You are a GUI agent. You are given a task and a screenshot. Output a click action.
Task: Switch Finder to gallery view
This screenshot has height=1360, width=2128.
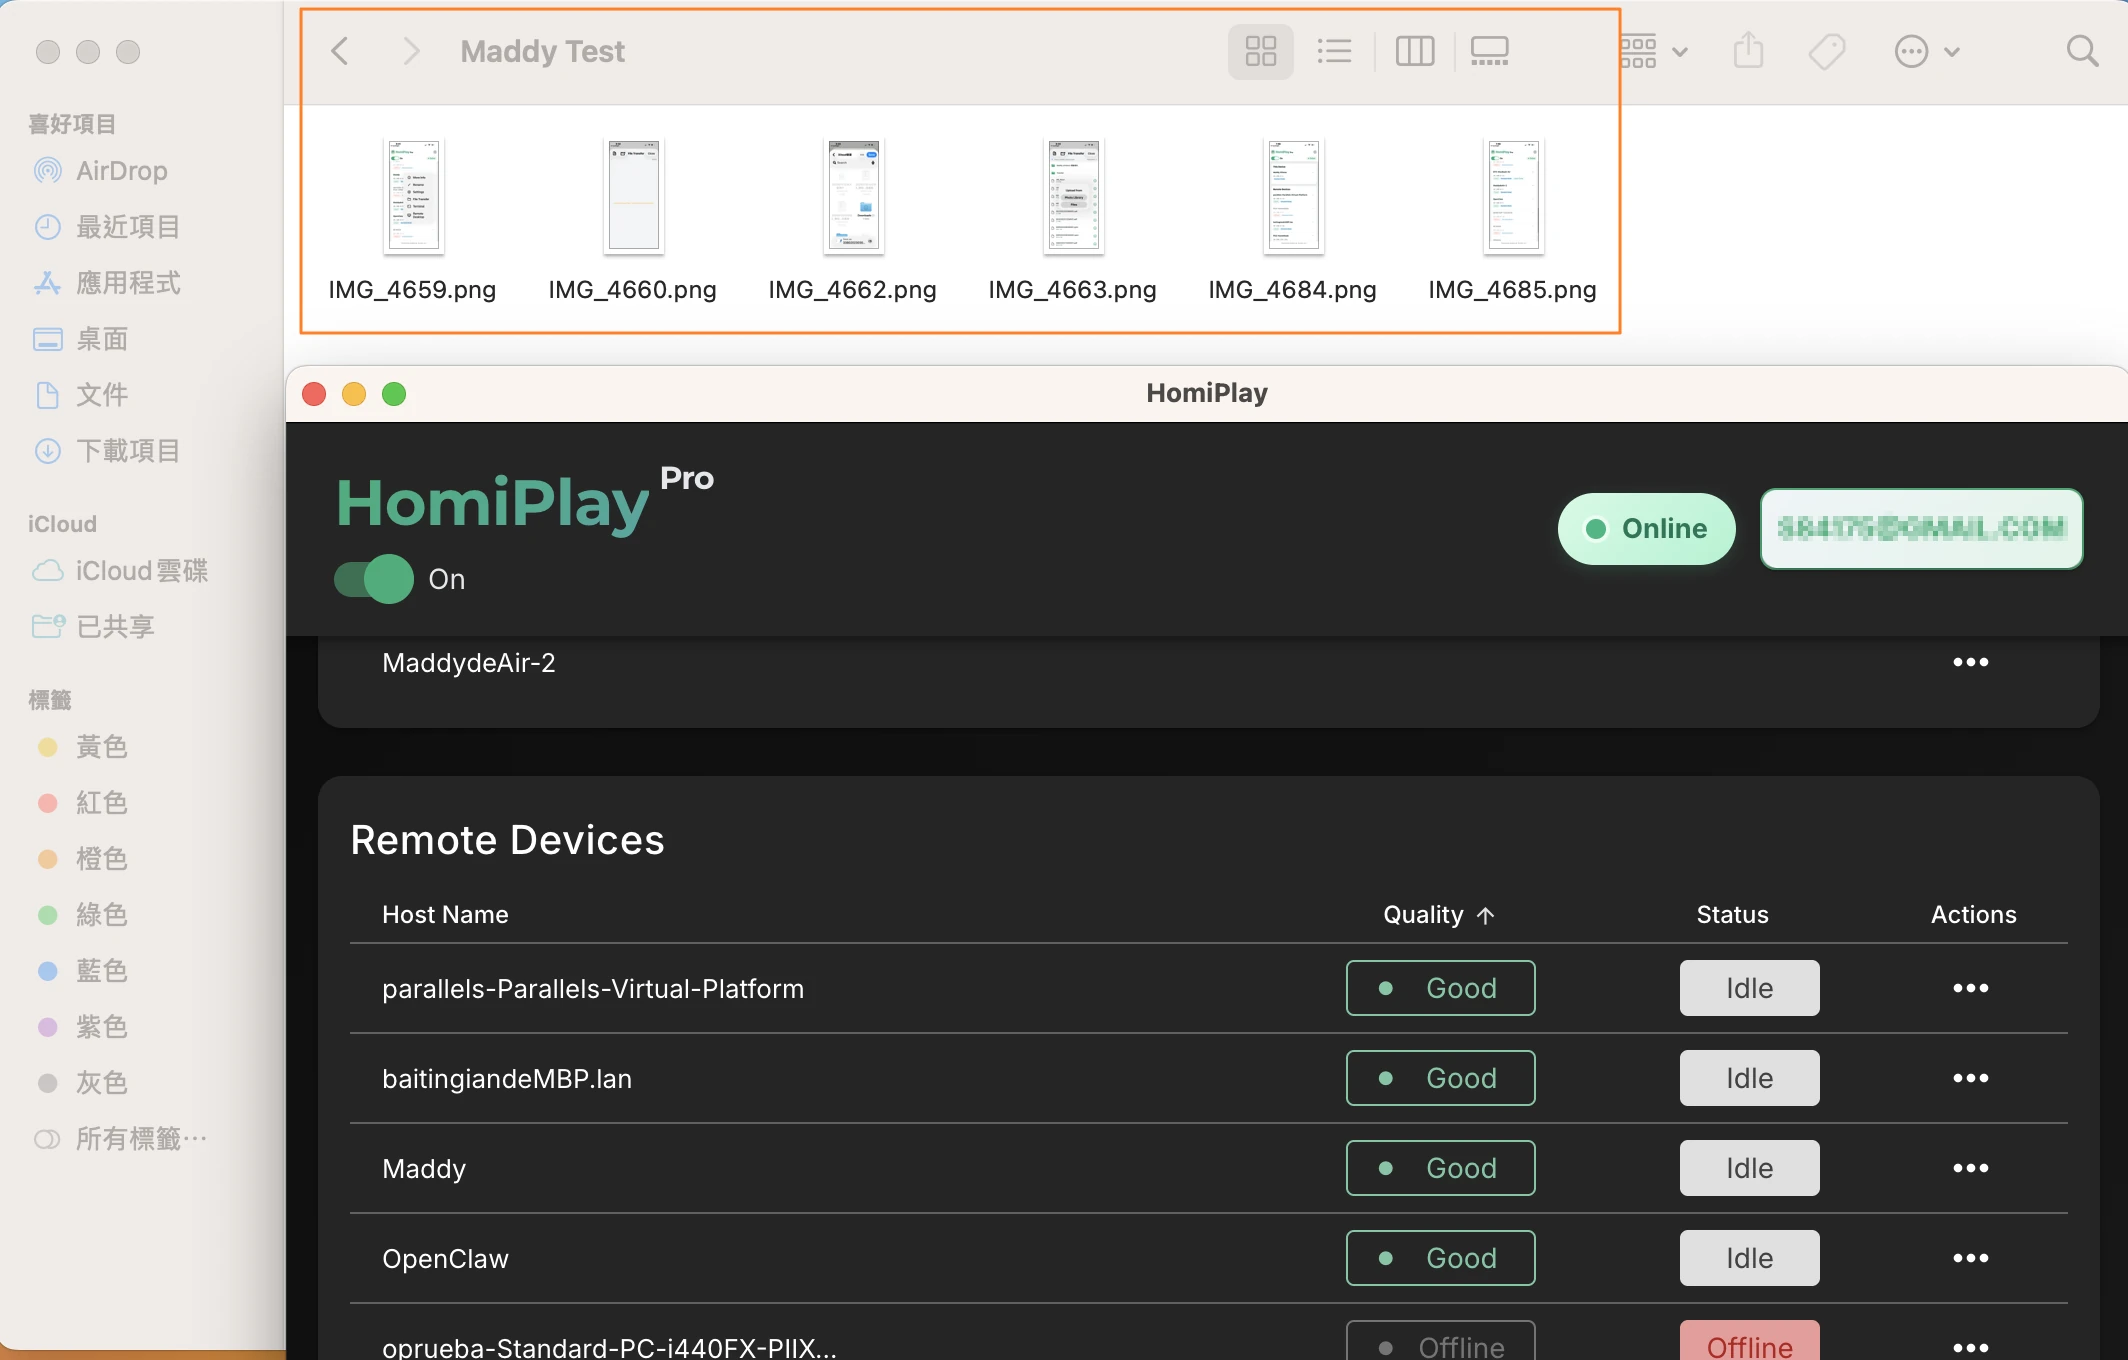tap(1489, 51)
